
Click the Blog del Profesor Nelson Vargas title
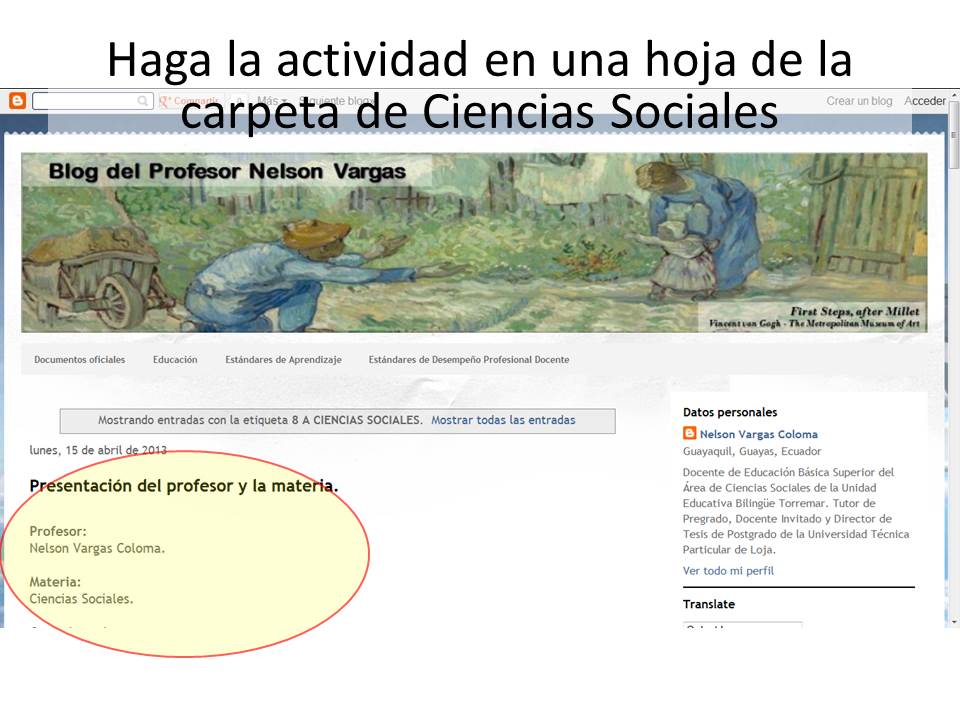227,171
